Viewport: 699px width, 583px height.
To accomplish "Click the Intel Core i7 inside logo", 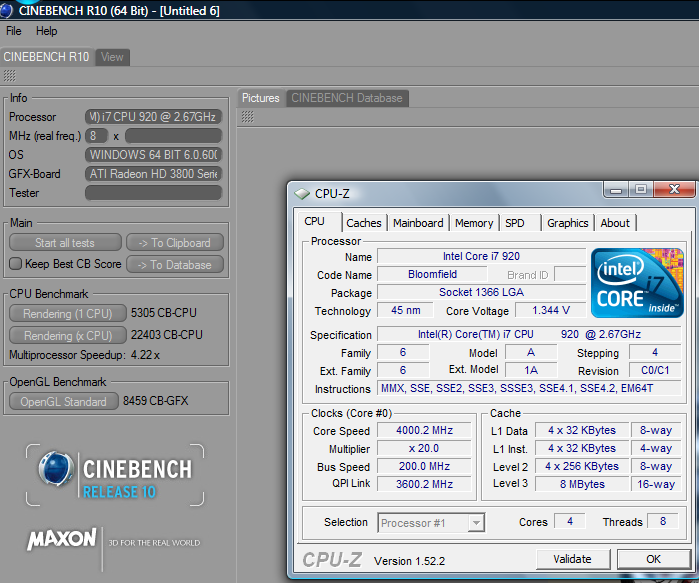I will tap(637, 283).
